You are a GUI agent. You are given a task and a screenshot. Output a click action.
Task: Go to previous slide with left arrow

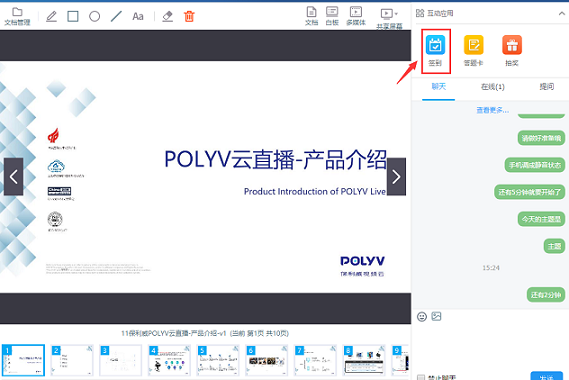[x=13, y=177]
